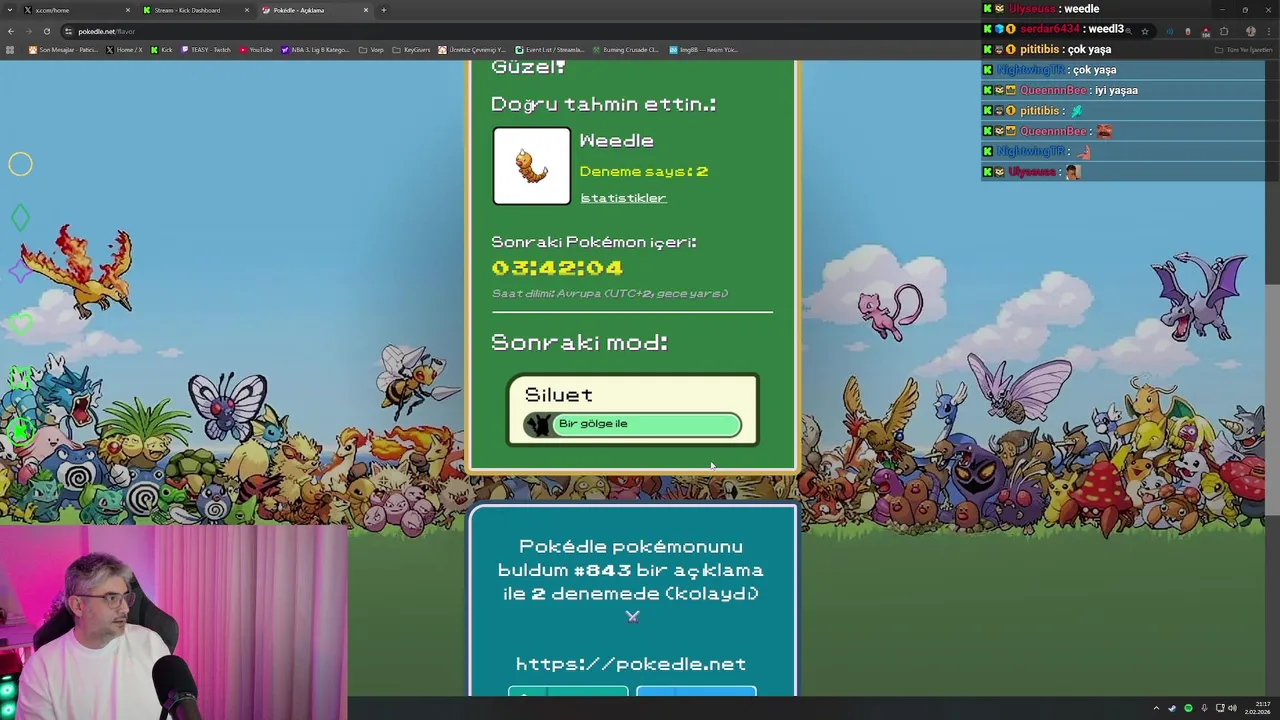This screenshot has width=1280, height=720.
Task: Show hidden system tray icons
Action: click(1156, 708)
